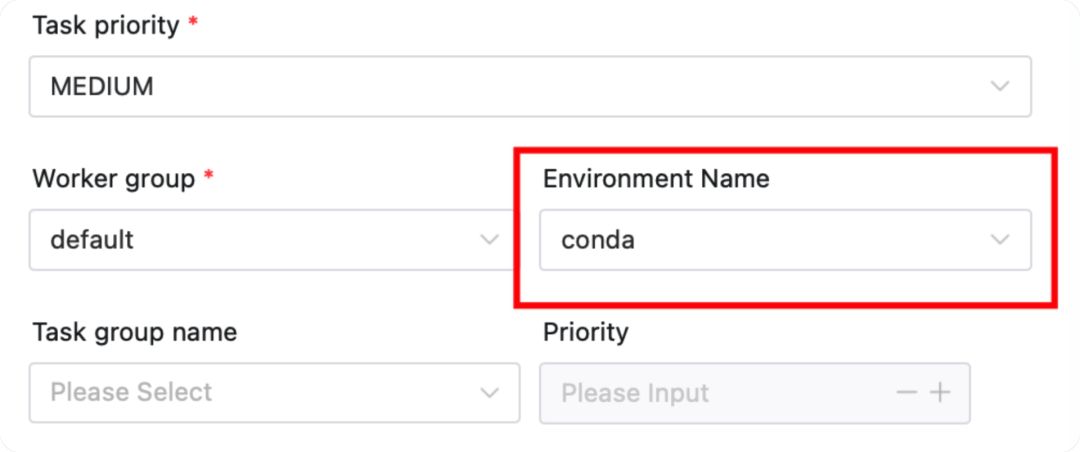Viewport: 1080px width, 452px height.
Task: Click the chevron arrow in Environment Name field
Action: click(x=999, y=240)
